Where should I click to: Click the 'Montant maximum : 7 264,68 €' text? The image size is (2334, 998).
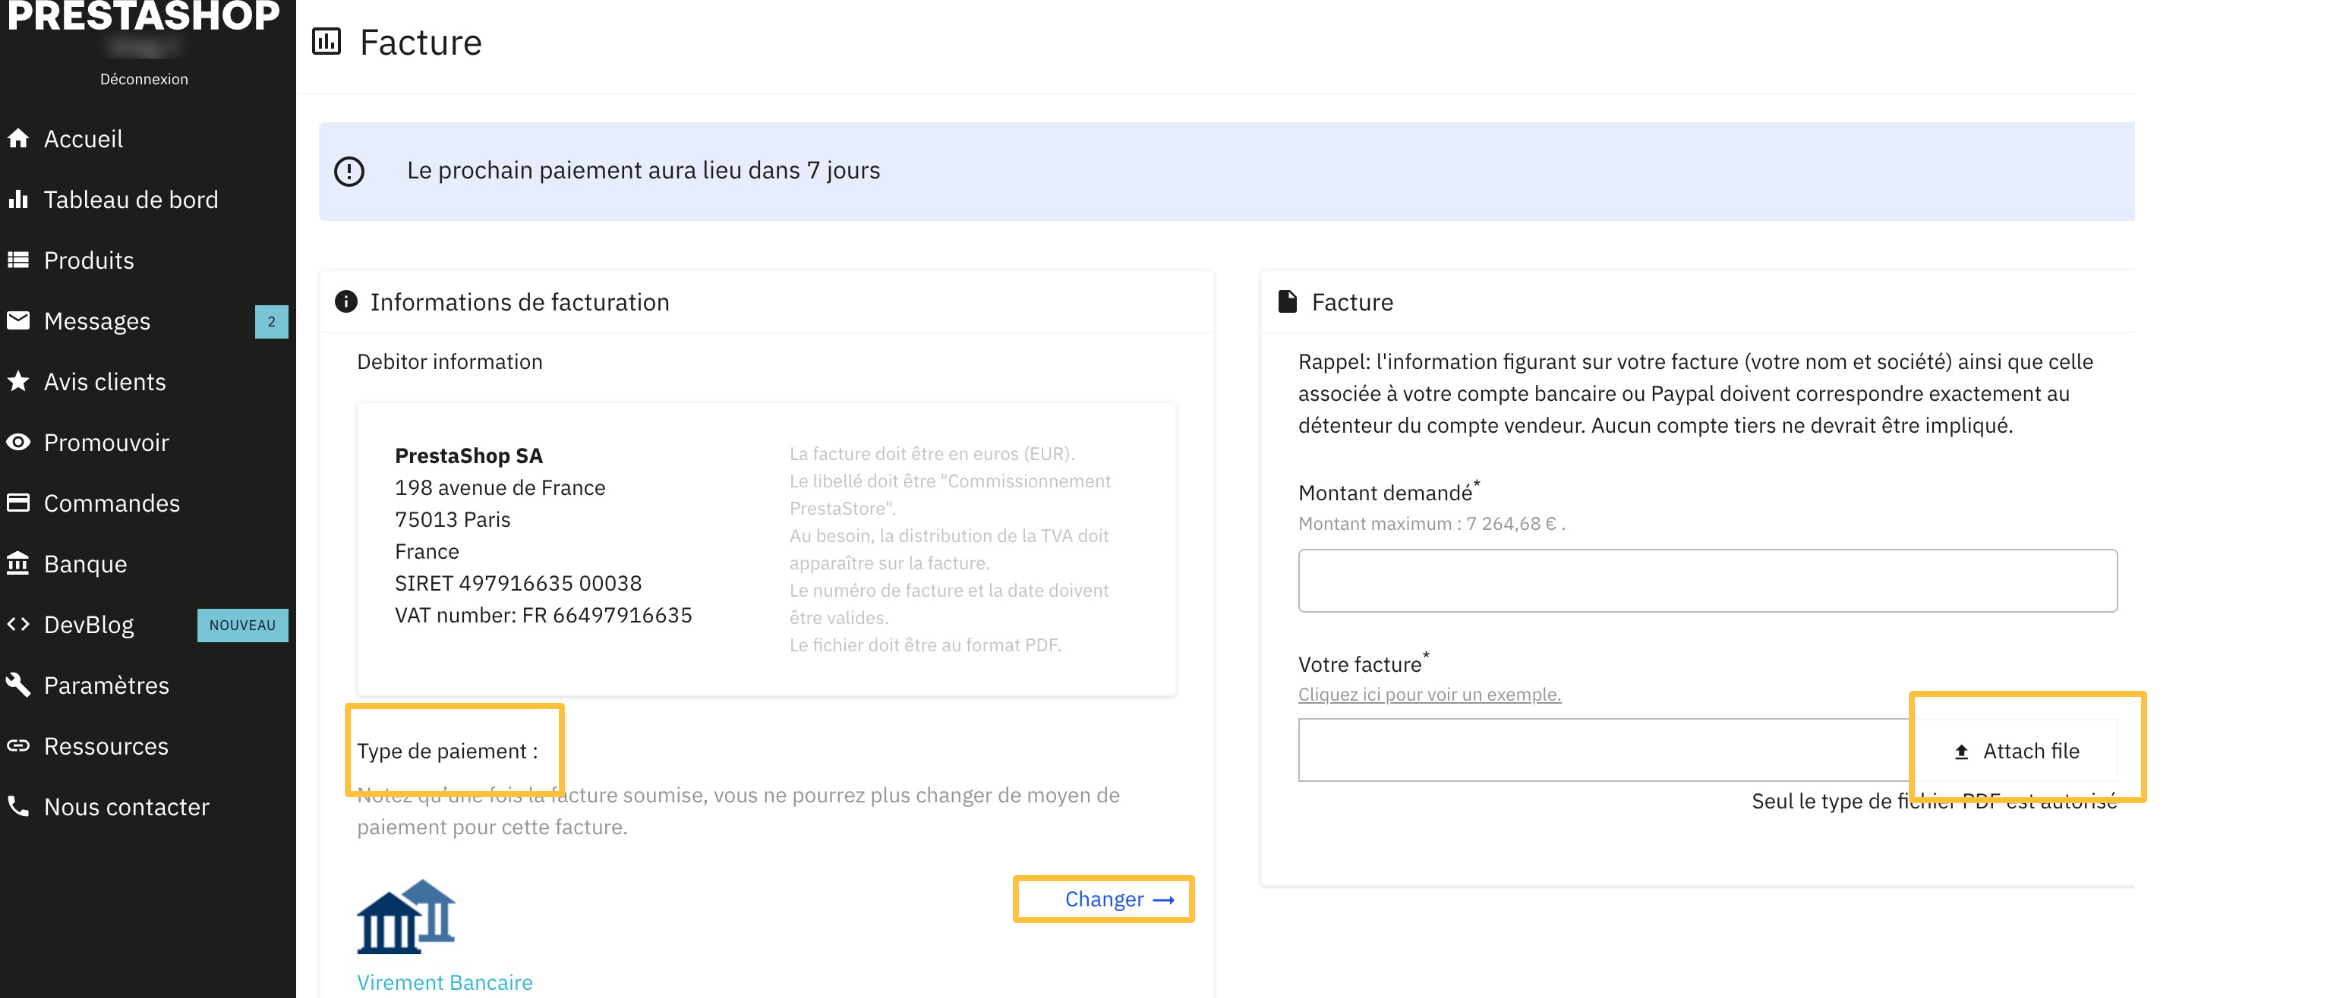click(1431, 523)
